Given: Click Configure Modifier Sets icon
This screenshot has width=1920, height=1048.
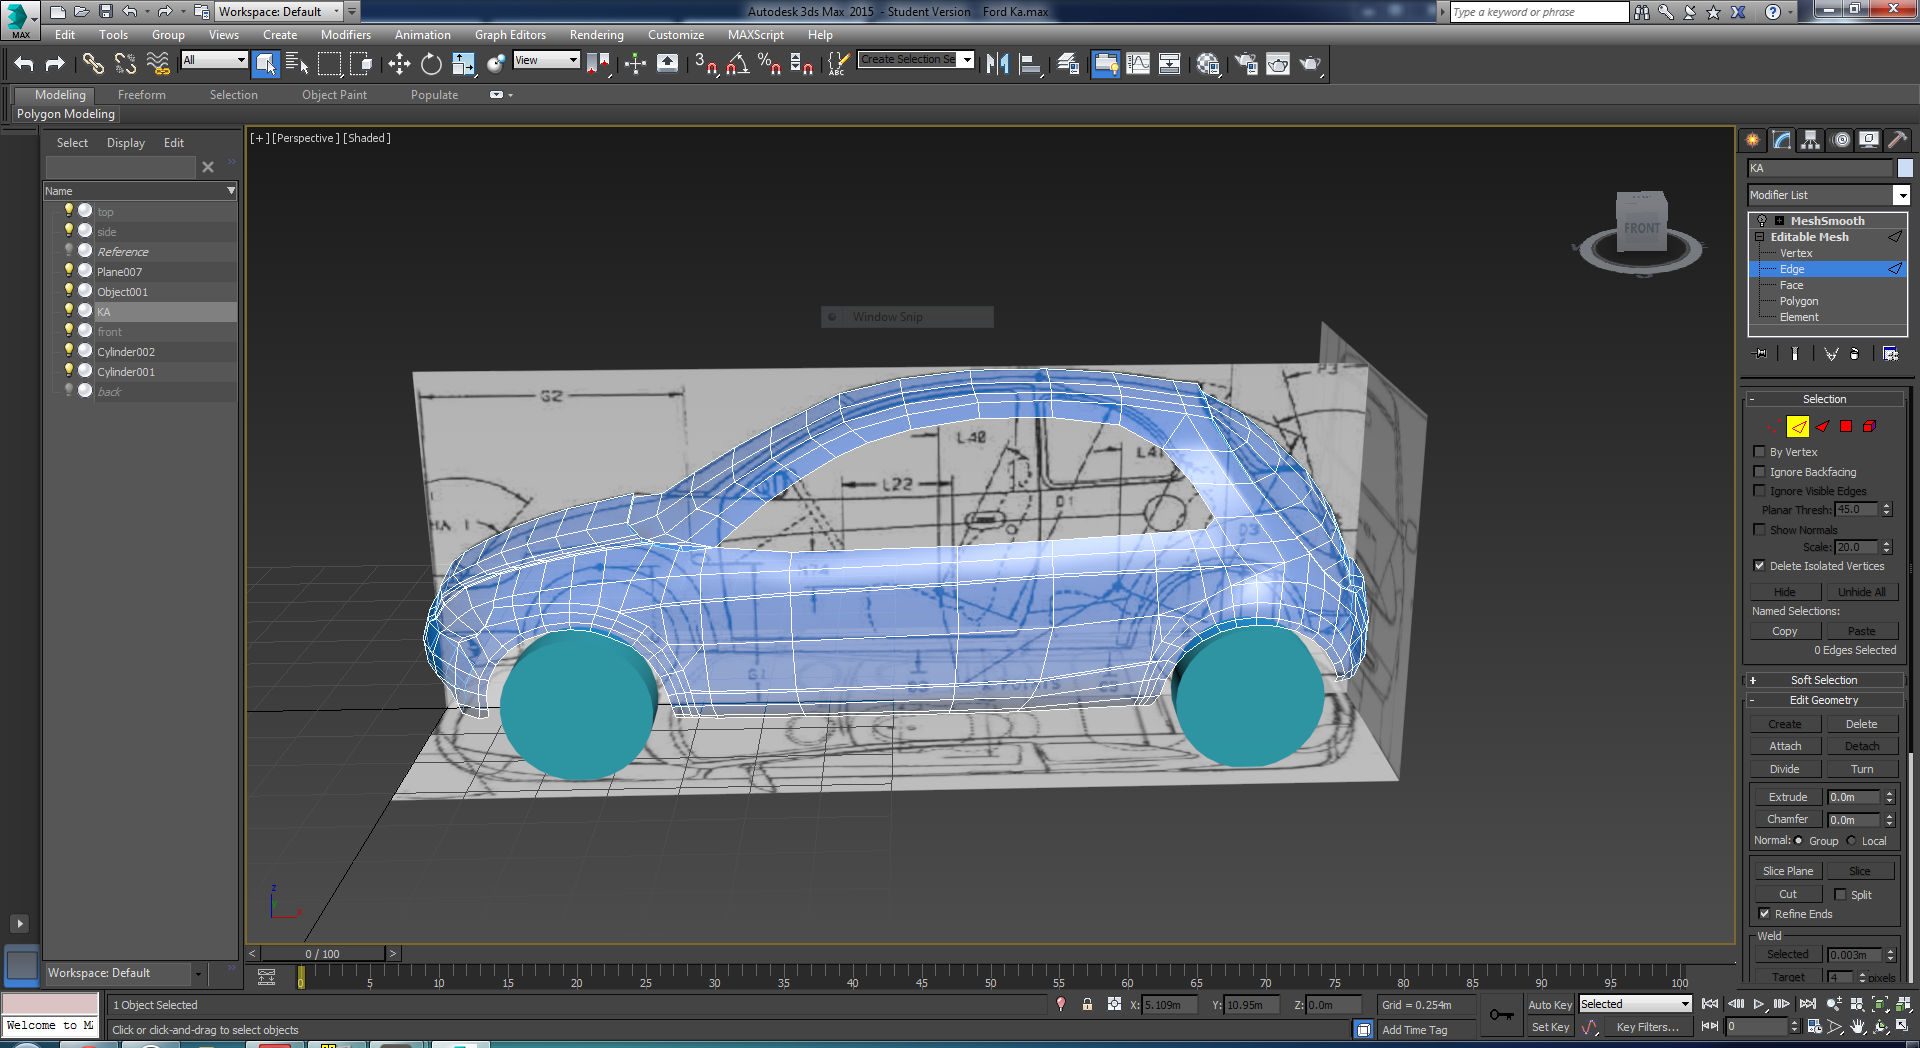Looking at the screenshot, I should pos(1890,353).
